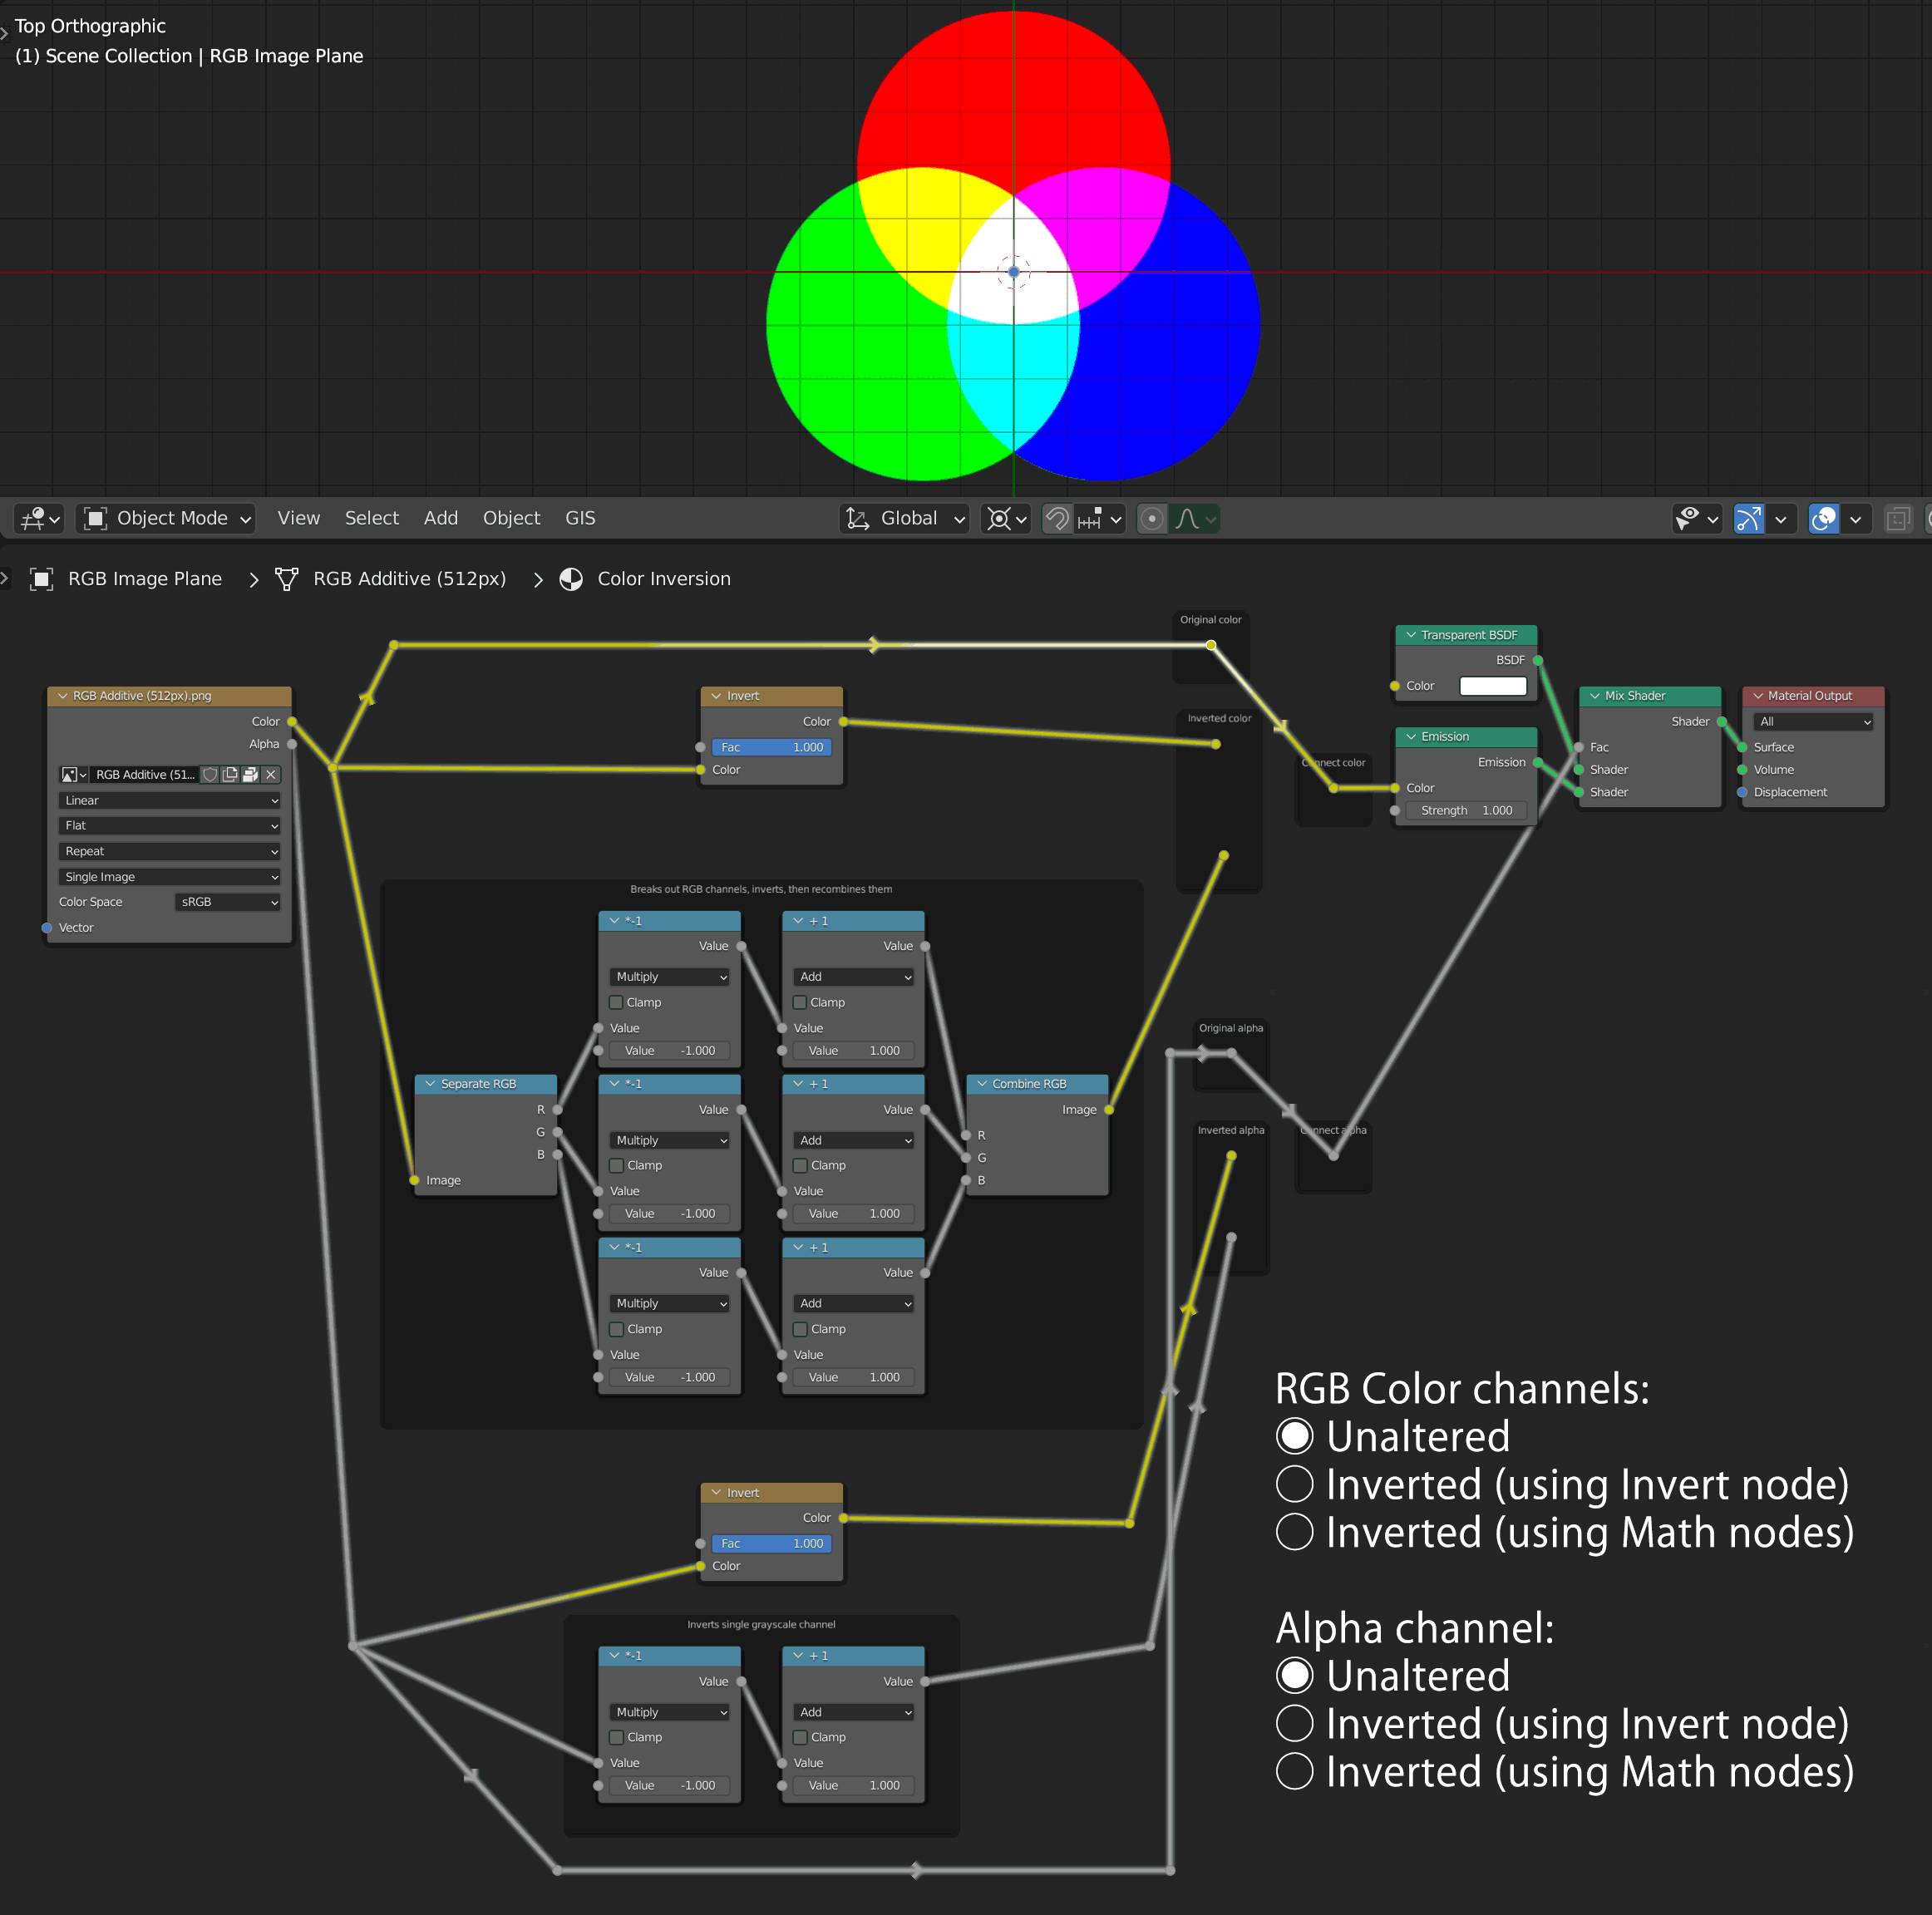Open the sRGB Color Space dropdown
This screenshot has height=1915, width=1932.
(227, 901)
